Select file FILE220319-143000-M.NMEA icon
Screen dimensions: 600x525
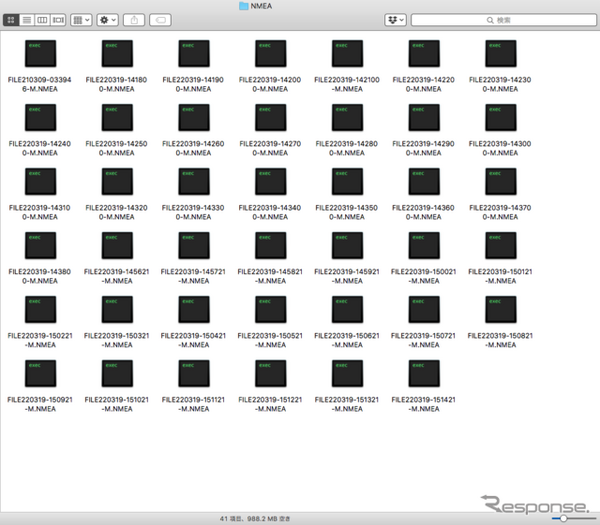pyautogui.click(x=501, y=117)
